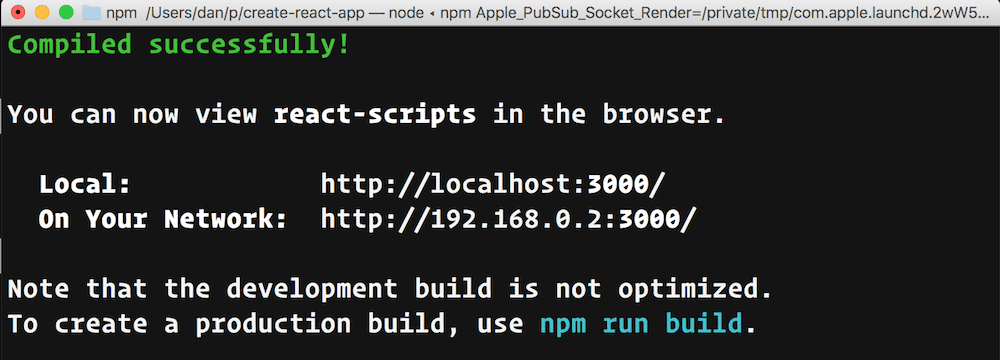Viewport: 1000px width, 360px height.
Task: Open the http://localhost:3000/ local URL
Action: coord(493,184)
